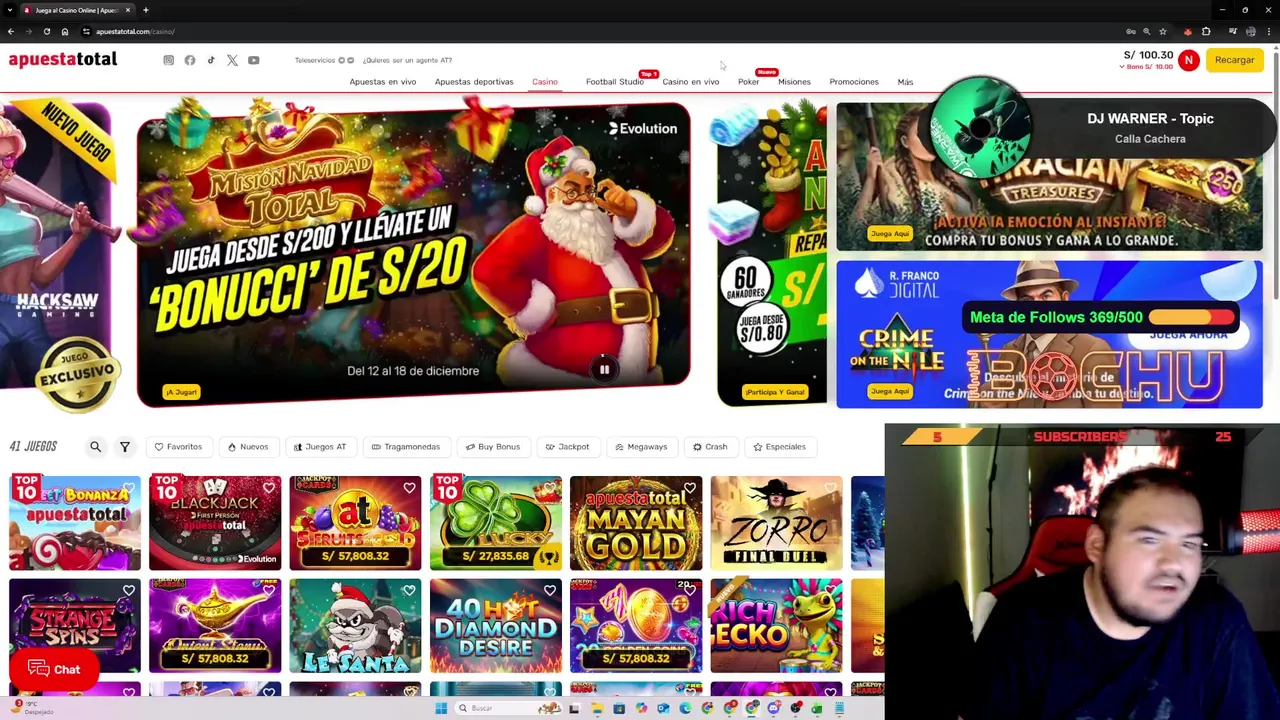Screen dimensions: 1280x720
Task: Favorite the Sweet Bonanza game heart
Action: 129,488
